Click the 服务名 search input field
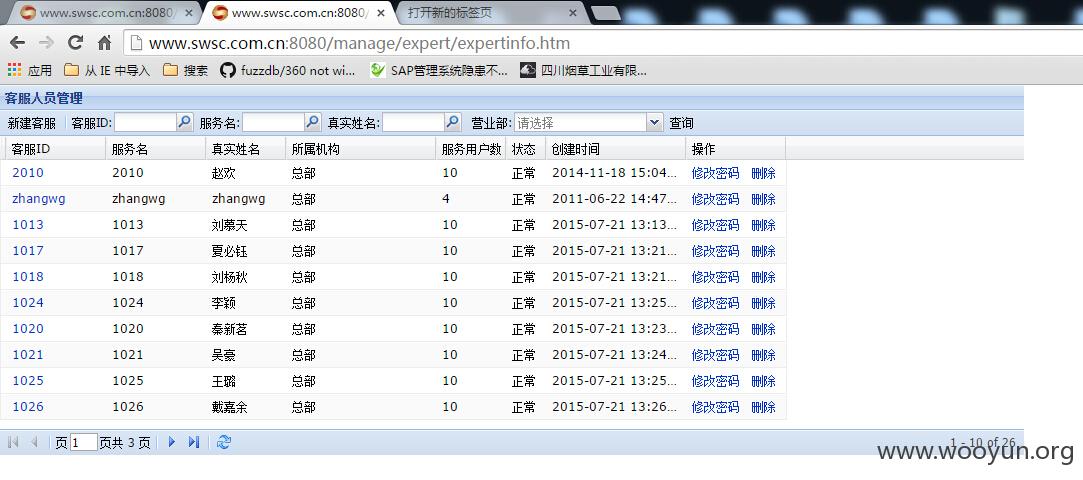This screenshot has height=480, width=1083. [274, 122]
